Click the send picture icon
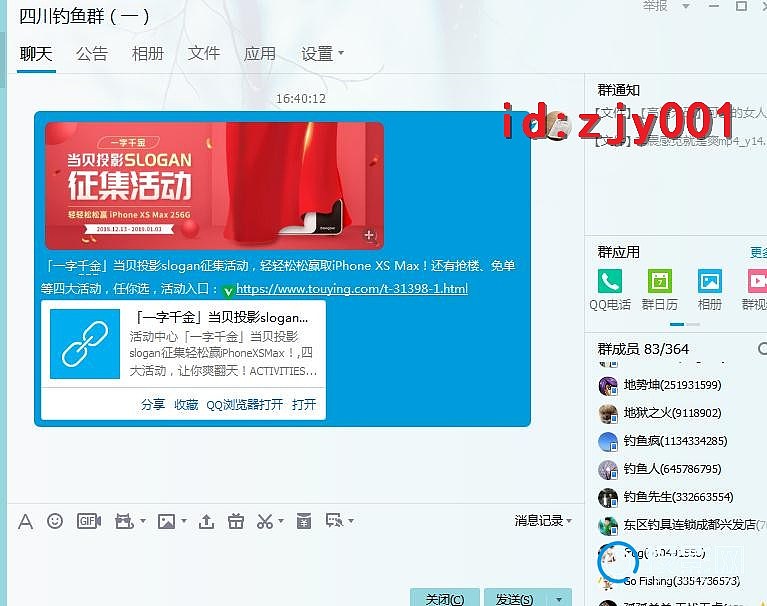 (x=166, y=521)
